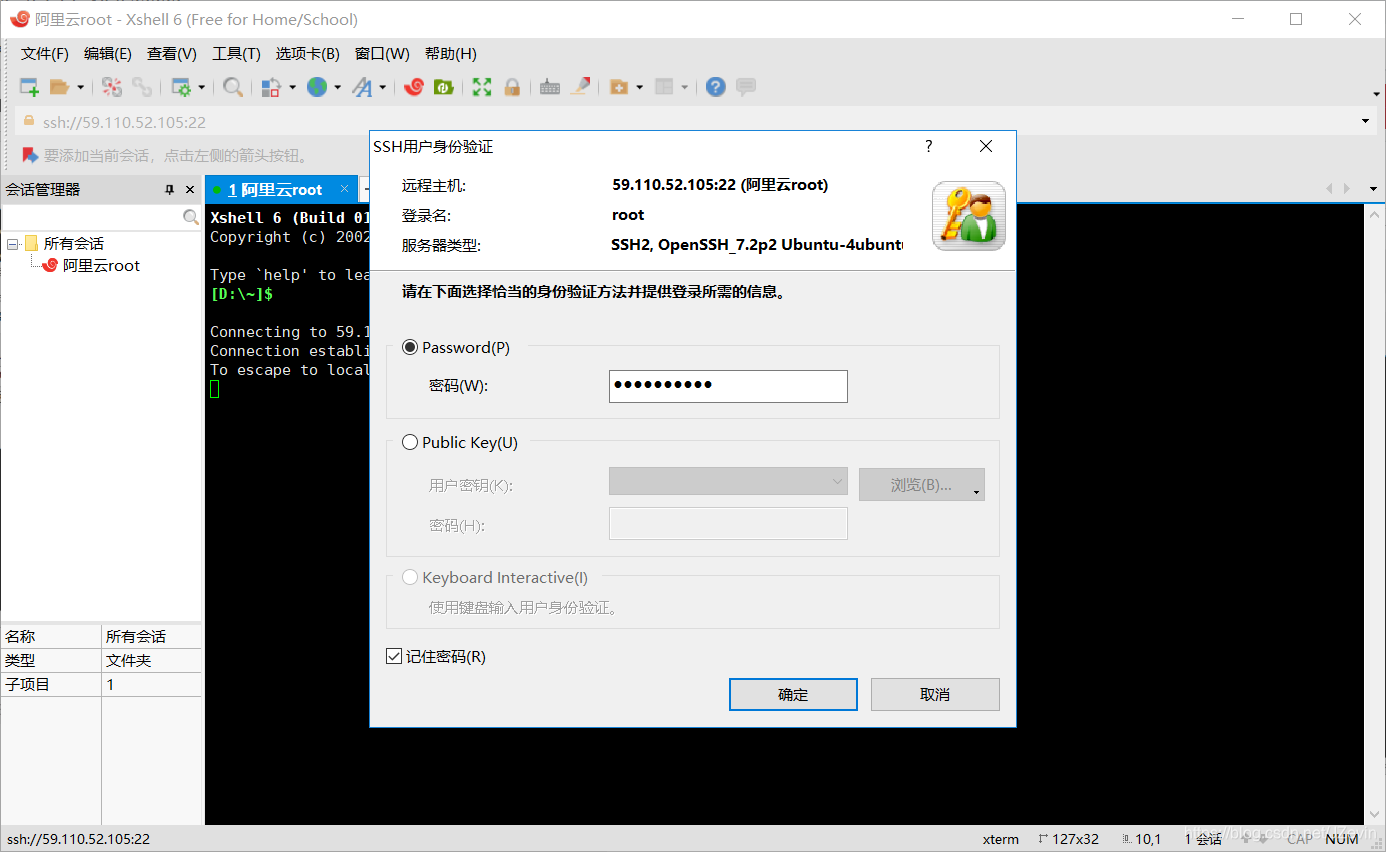Open the layout icon dropdown arrow

(x=684, y=88)
